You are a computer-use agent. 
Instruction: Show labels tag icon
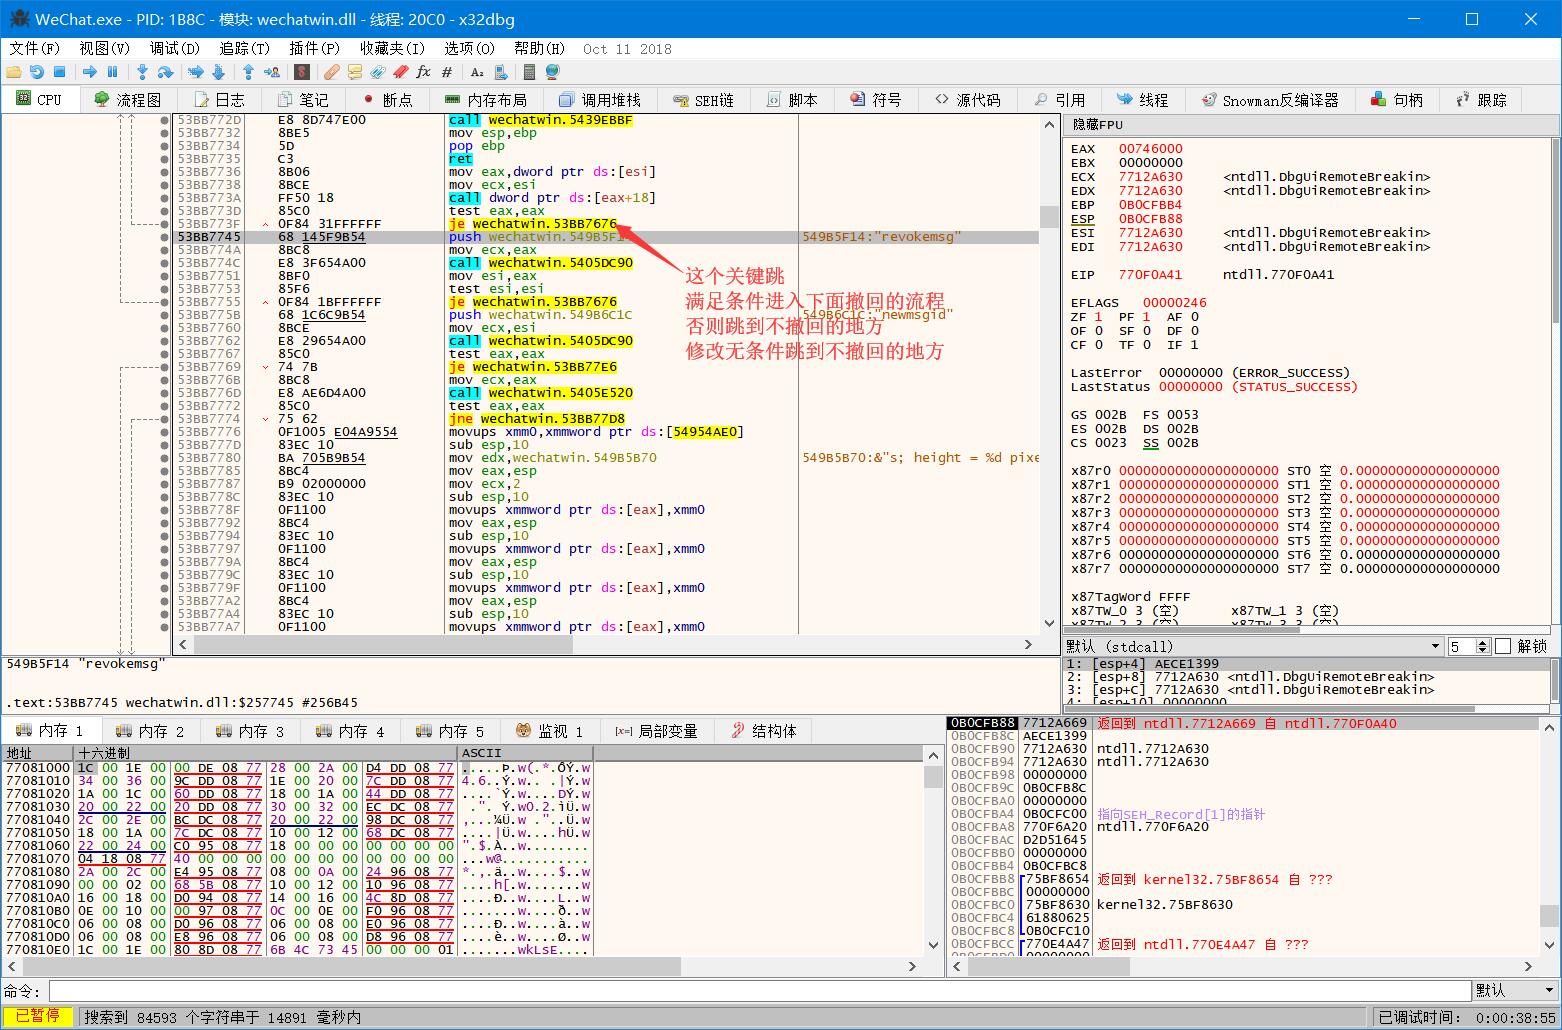[x=377, y=72]
